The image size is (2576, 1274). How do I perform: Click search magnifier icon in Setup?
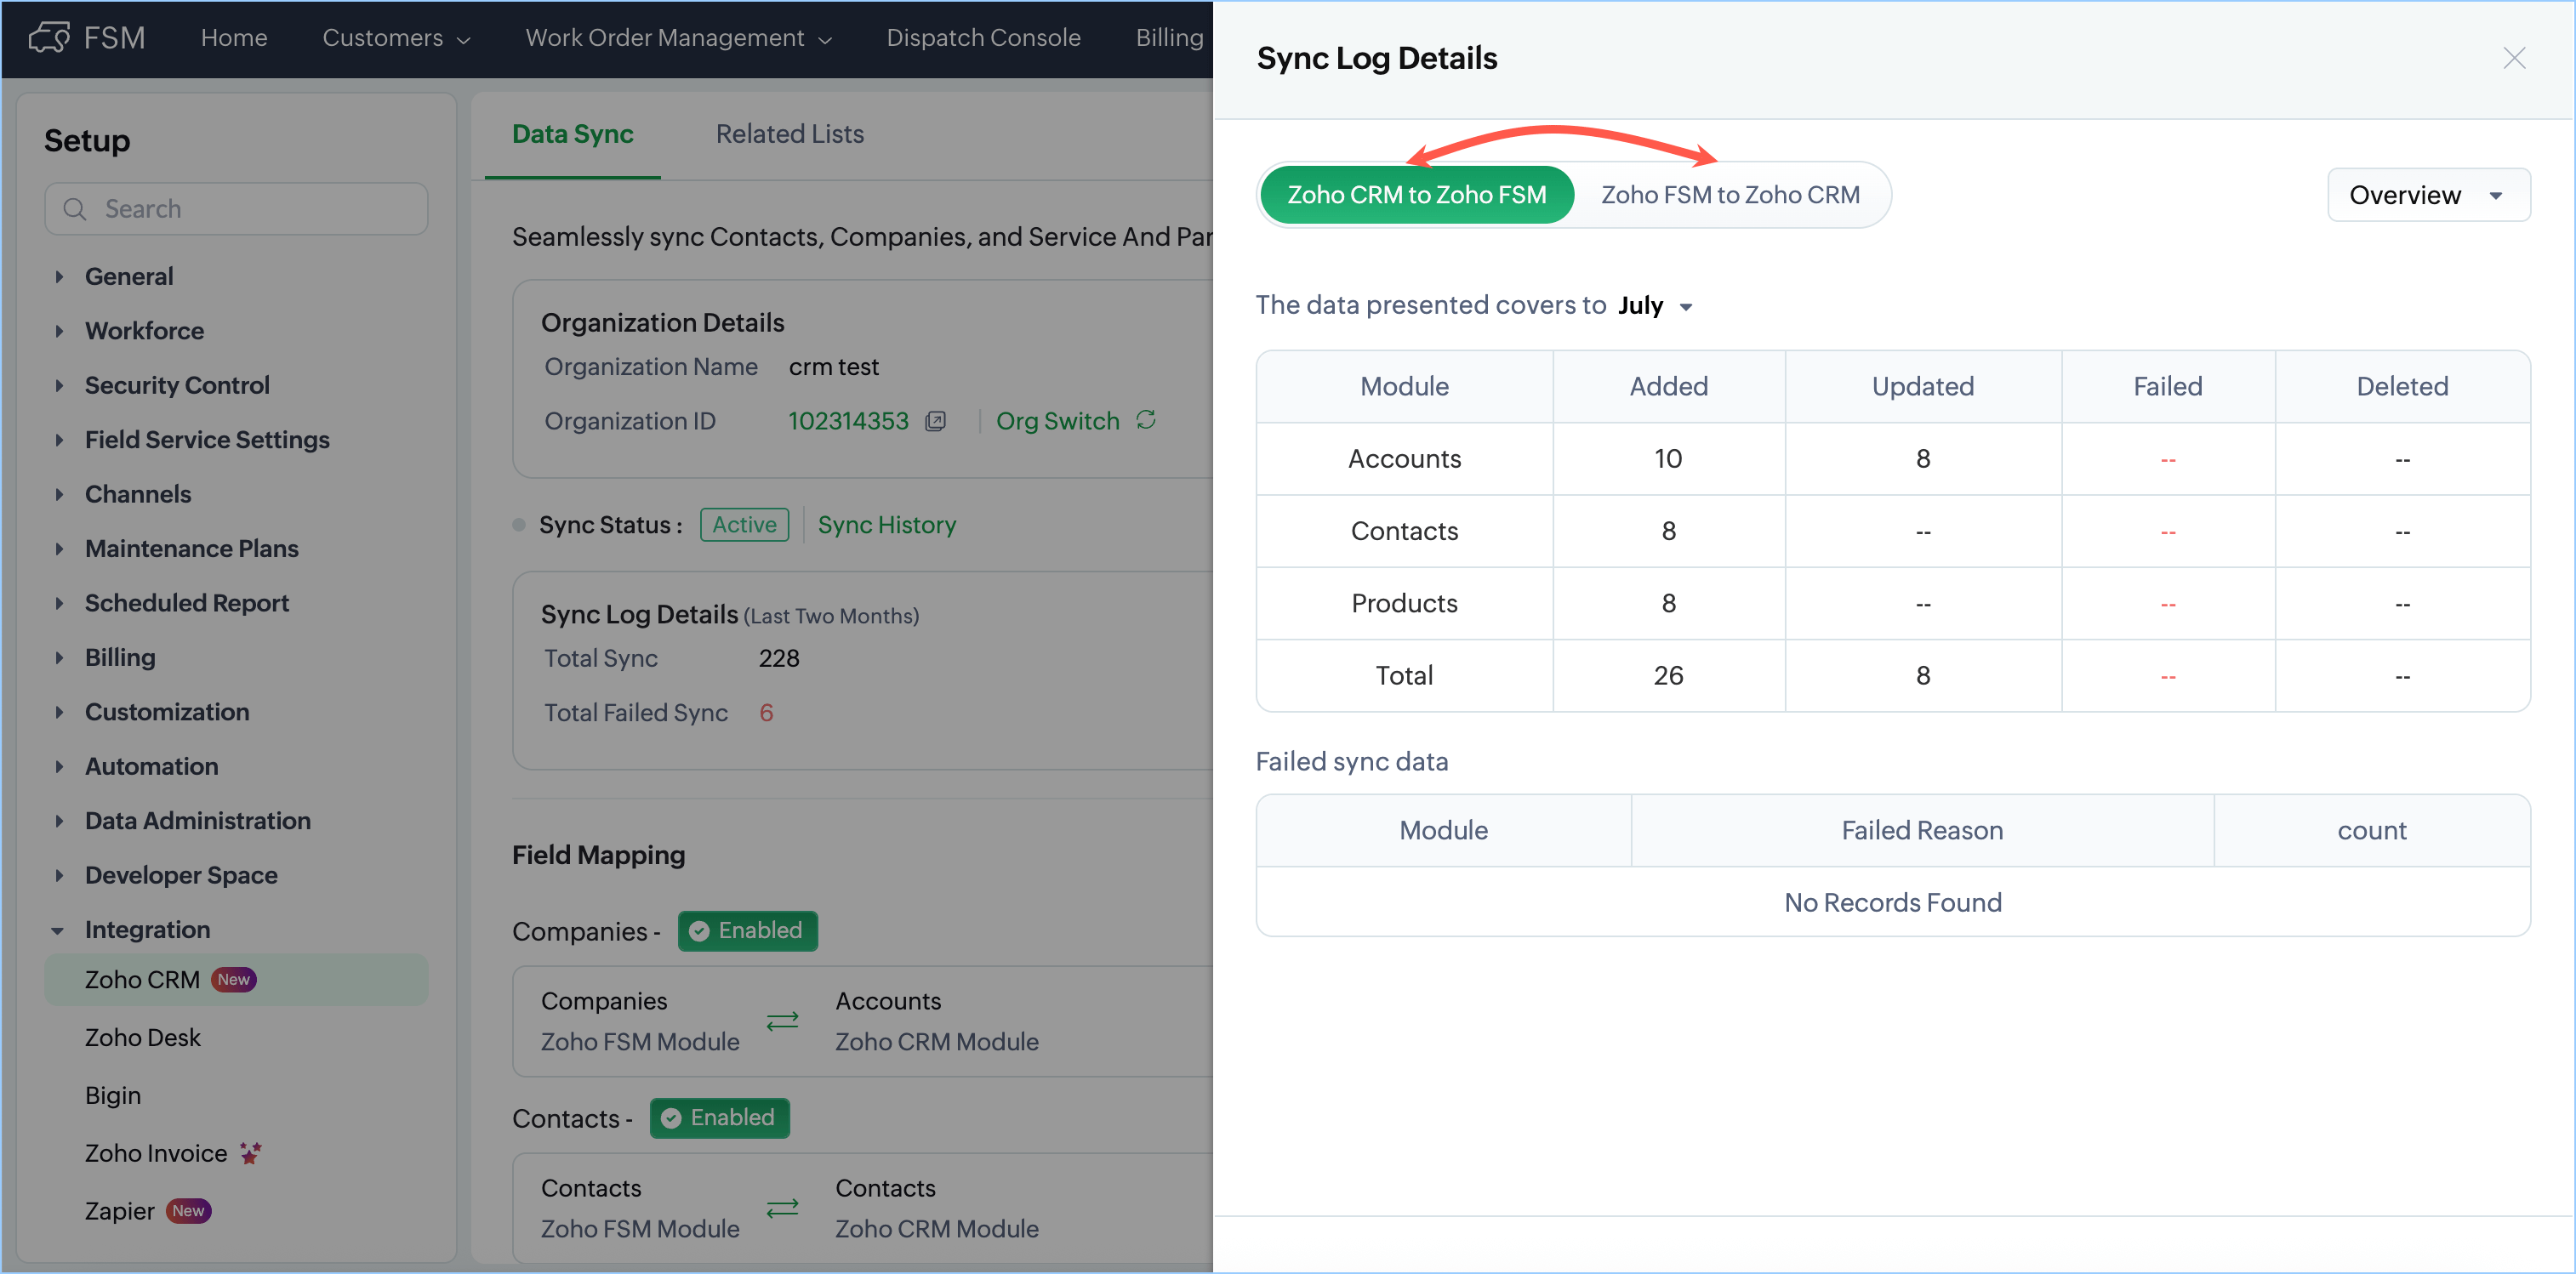tap(75, 209)
